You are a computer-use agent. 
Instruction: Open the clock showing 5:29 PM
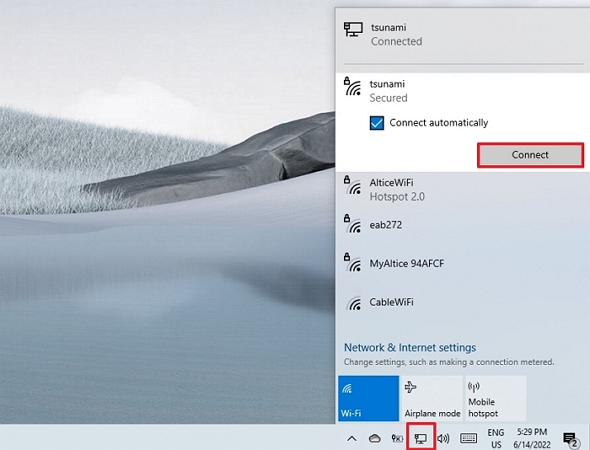[x=532, y=438]
